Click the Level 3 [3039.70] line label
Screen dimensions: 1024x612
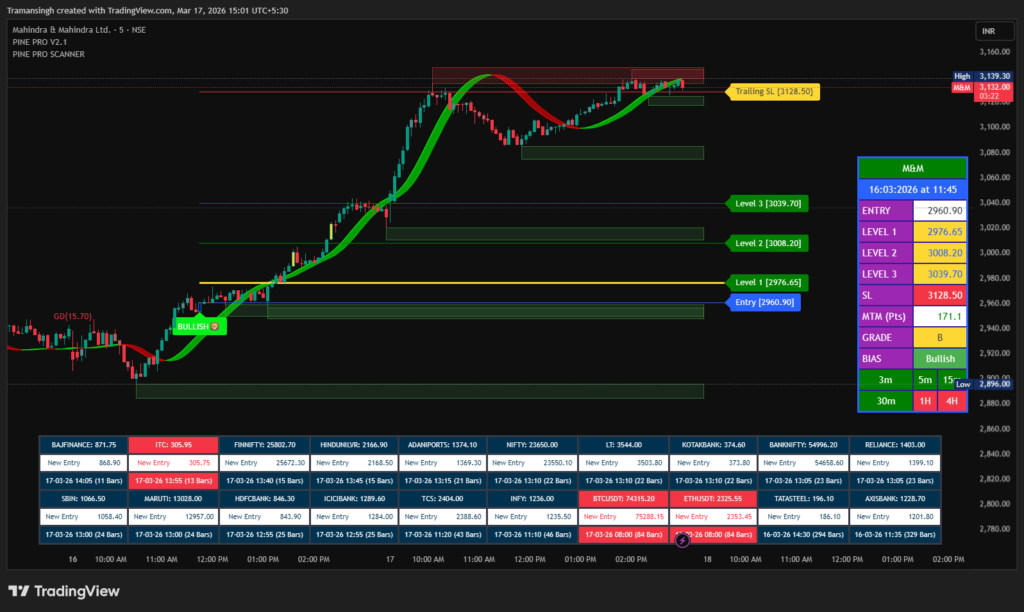pos(768,203)
